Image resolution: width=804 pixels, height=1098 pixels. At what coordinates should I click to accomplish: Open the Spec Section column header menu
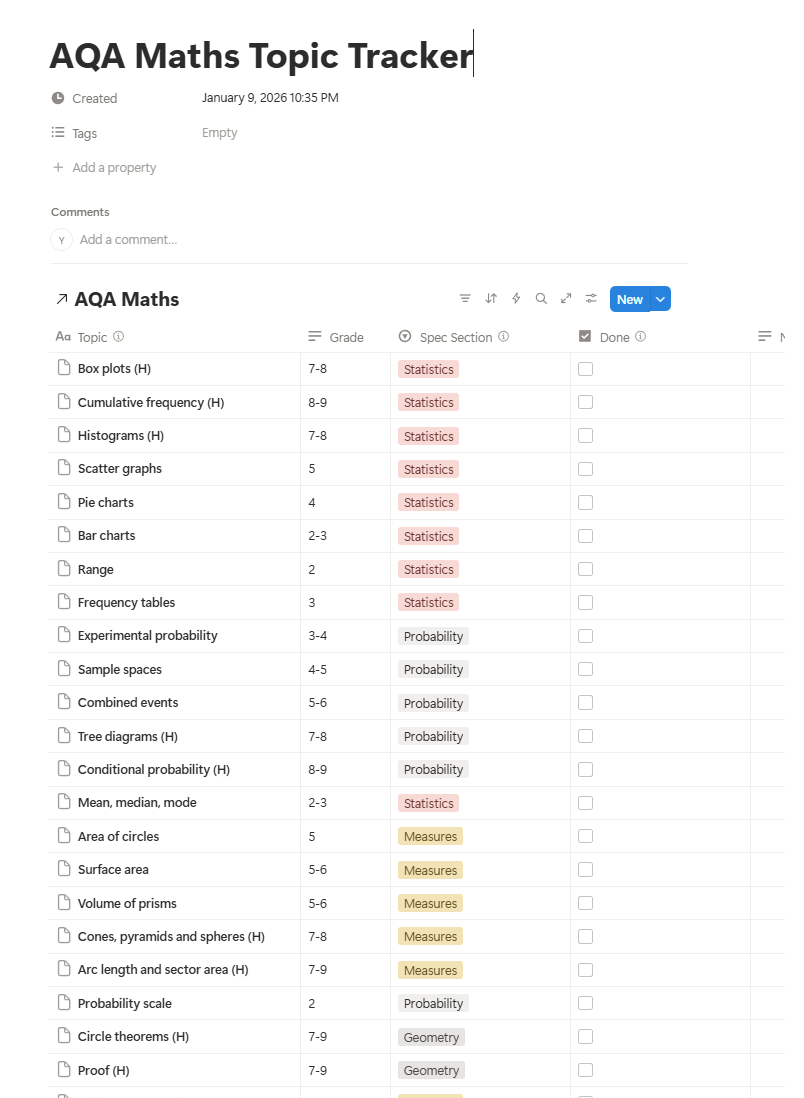456,337
